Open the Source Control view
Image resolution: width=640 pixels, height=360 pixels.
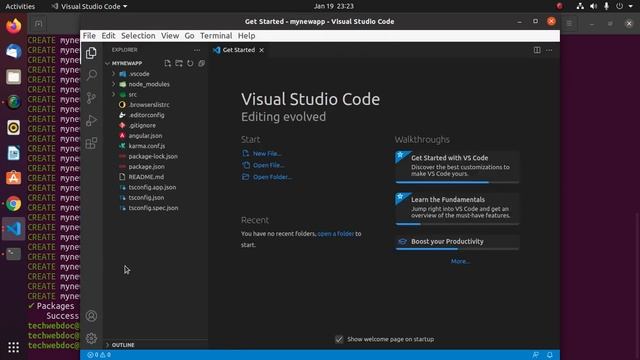click(91, 98)
